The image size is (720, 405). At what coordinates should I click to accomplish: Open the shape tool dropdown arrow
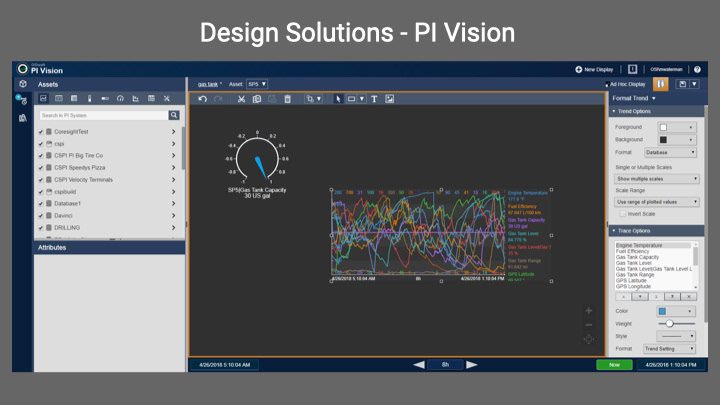coord(362,99)
